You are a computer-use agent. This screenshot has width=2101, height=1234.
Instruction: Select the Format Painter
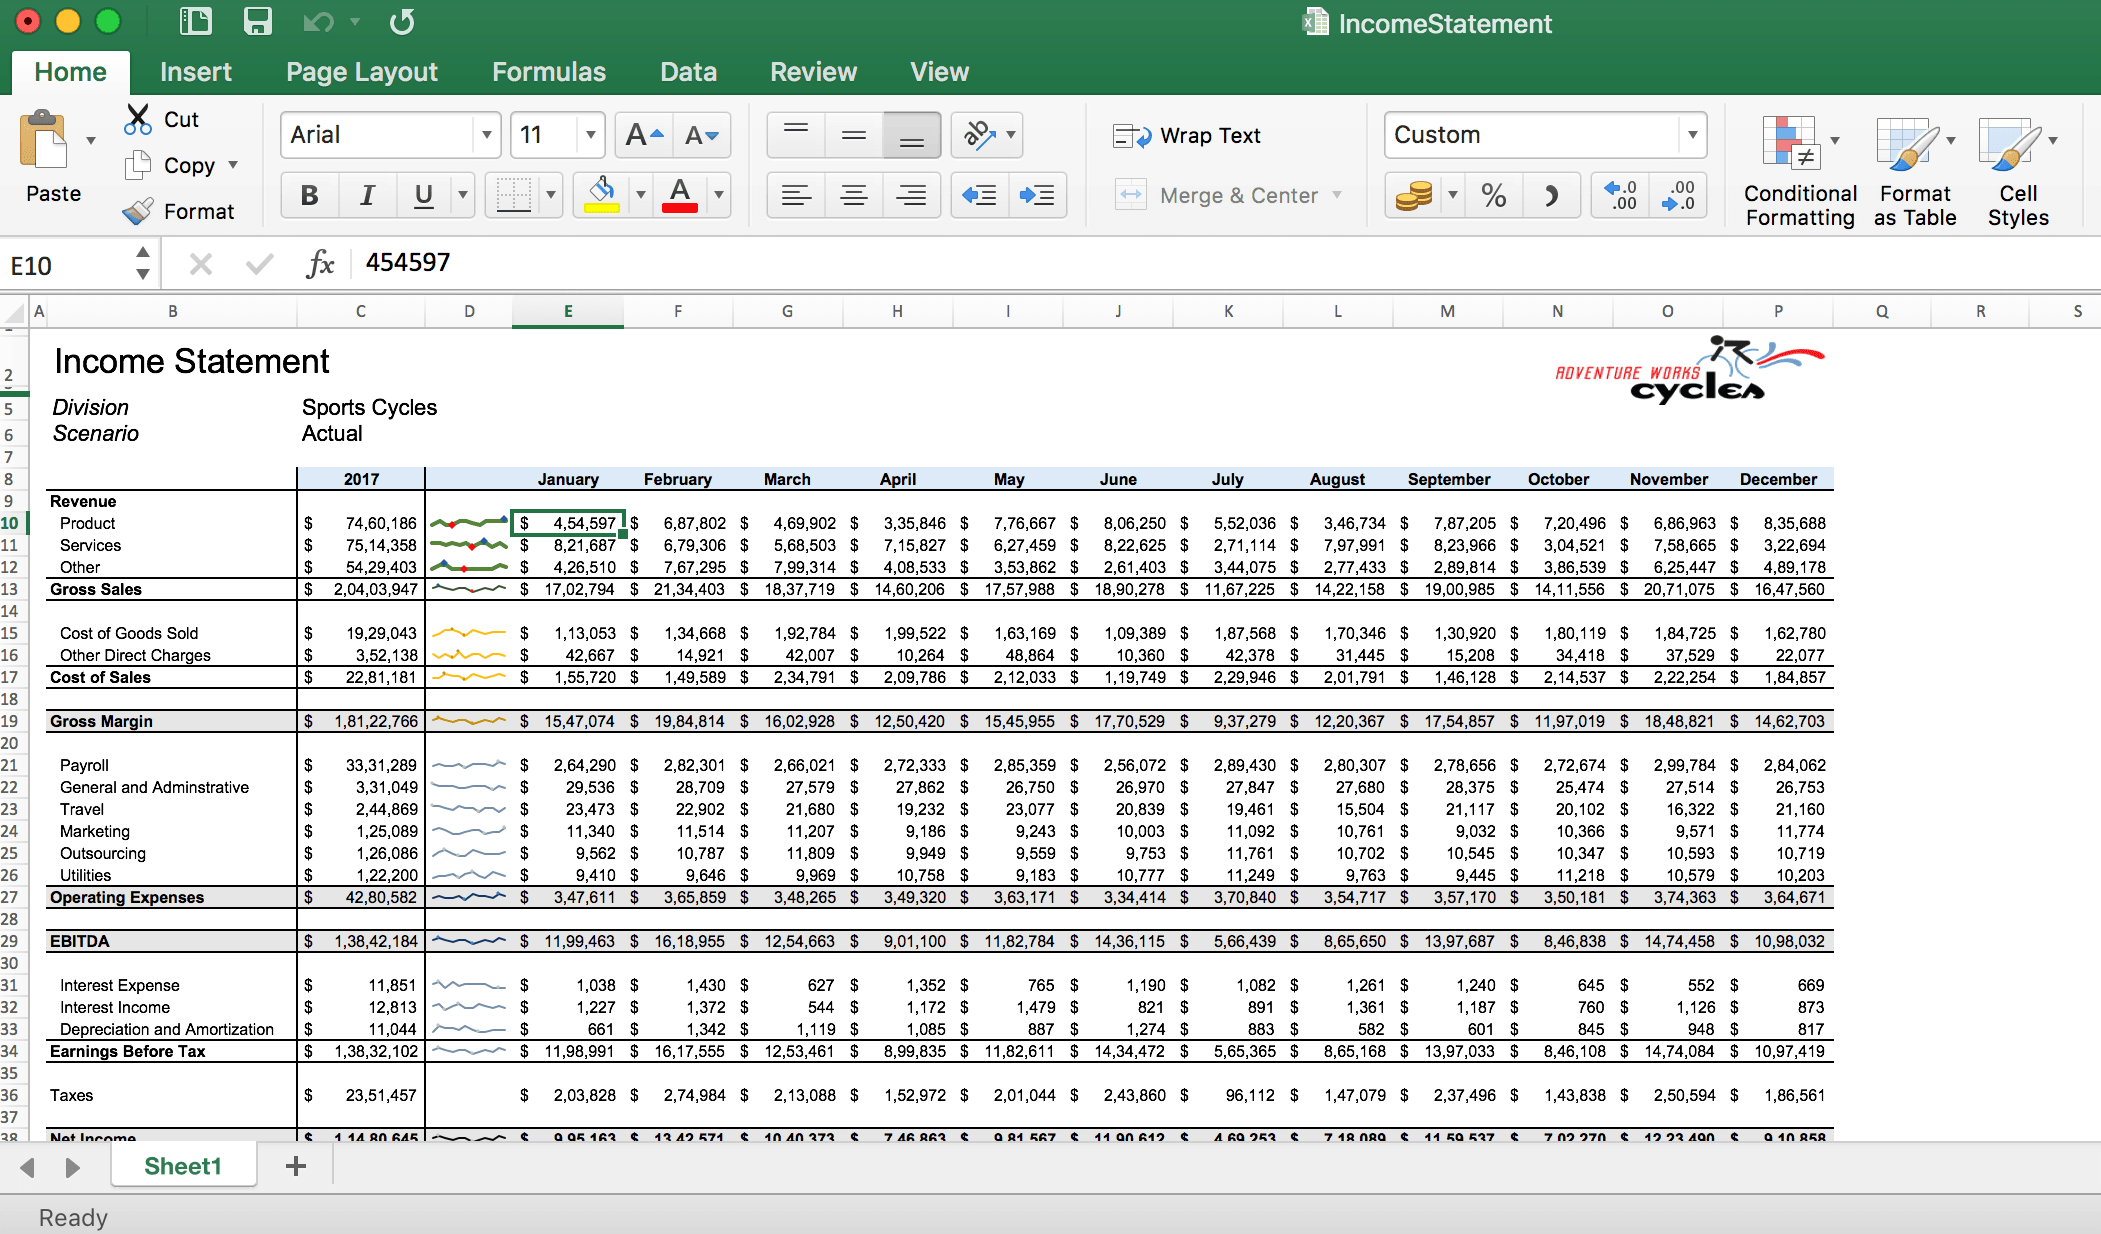tap(180, 211)
